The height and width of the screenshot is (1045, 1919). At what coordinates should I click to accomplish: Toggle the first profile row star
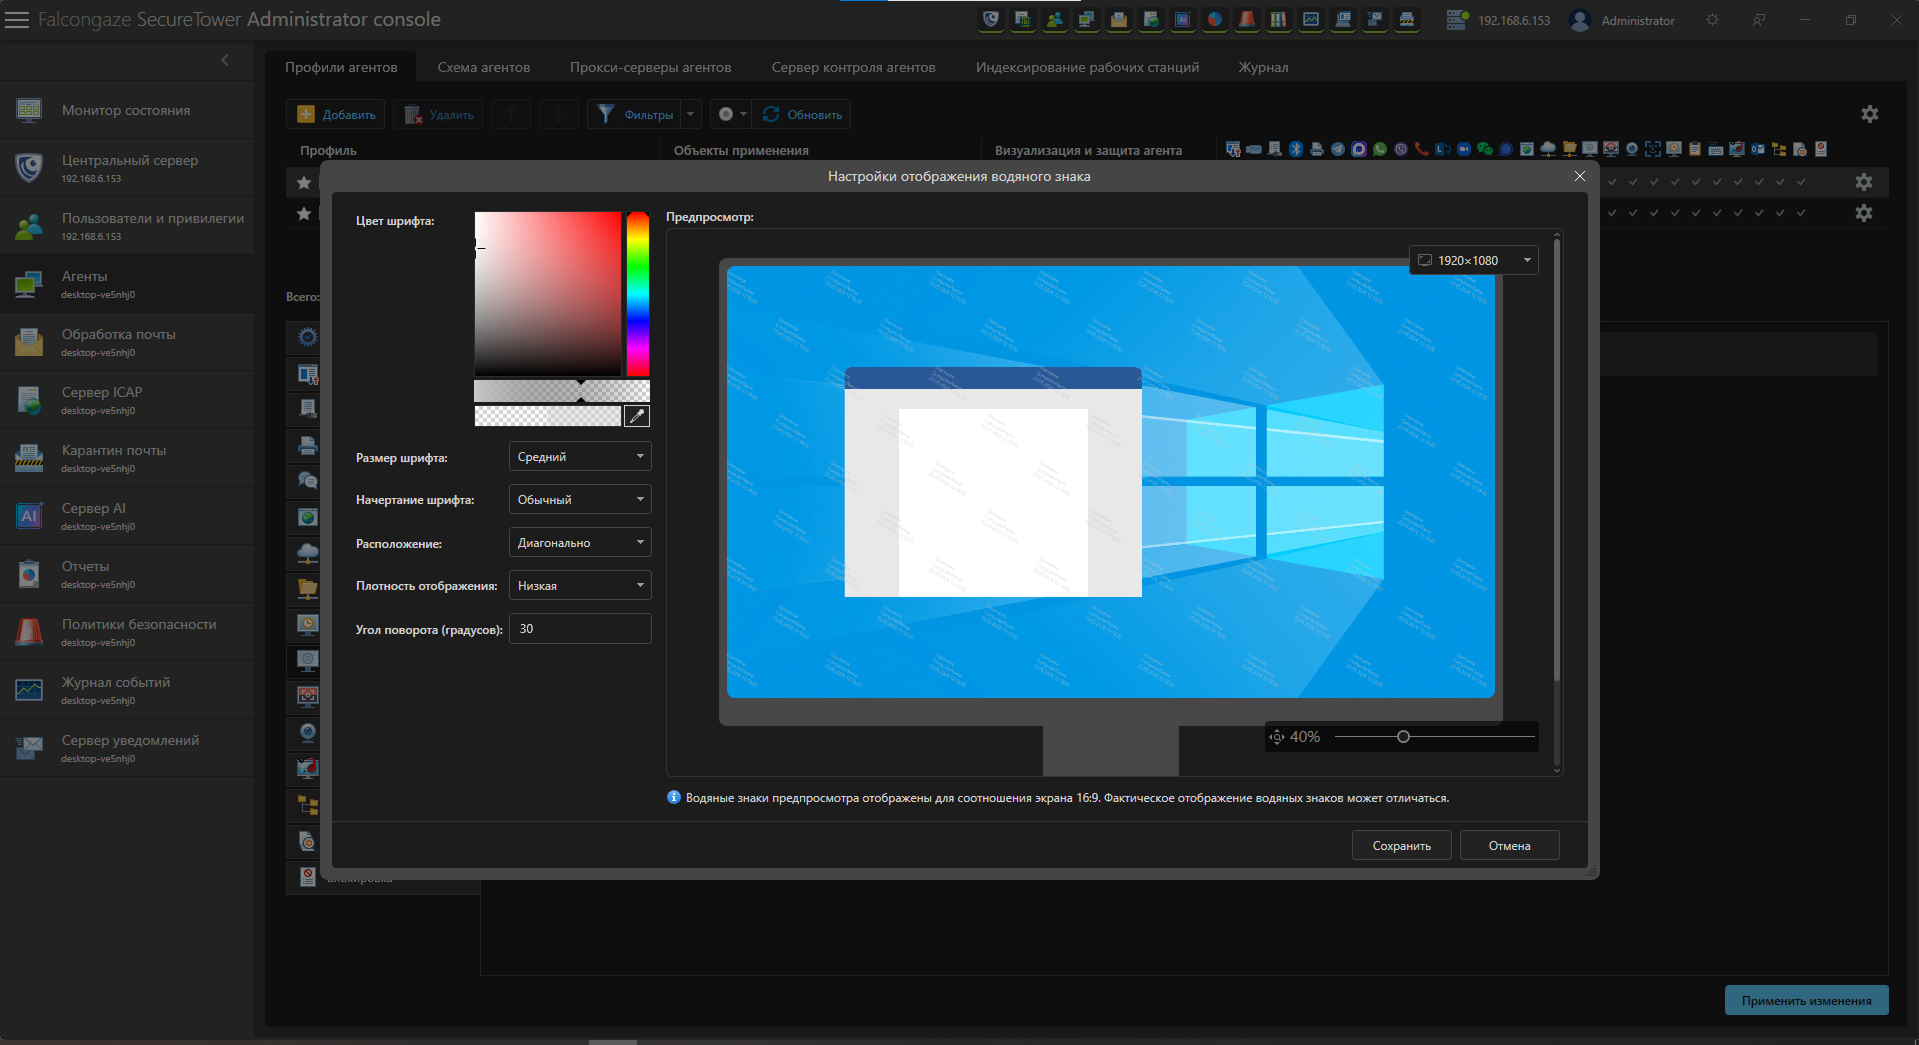click(x=304, y=183)
